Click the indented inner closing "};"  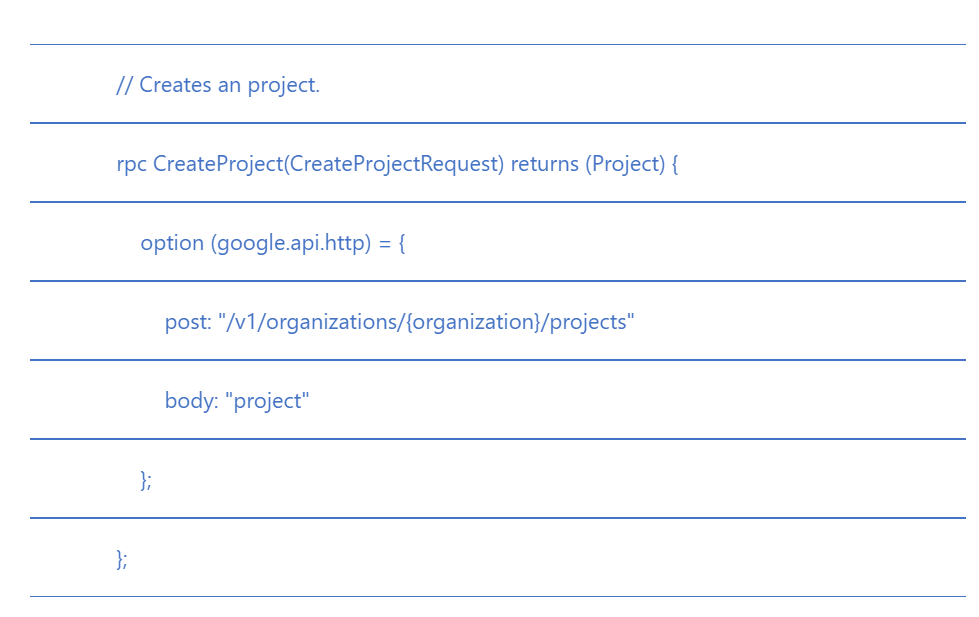[146, 480]
